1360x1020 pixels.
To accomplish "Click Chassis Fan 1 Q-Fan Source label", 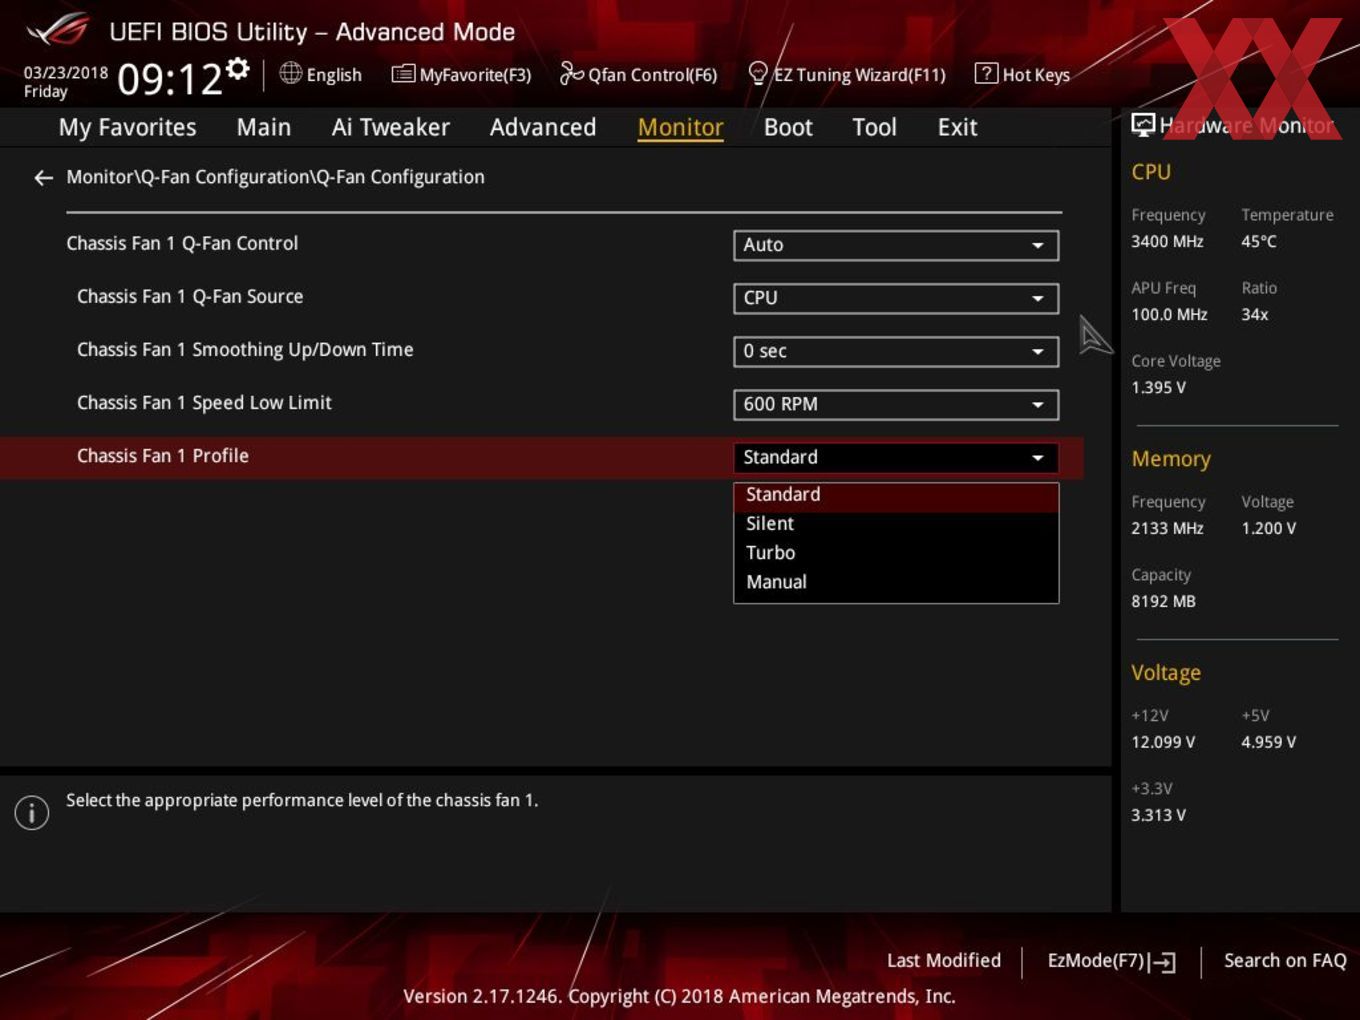I will [x=190, y=297].
